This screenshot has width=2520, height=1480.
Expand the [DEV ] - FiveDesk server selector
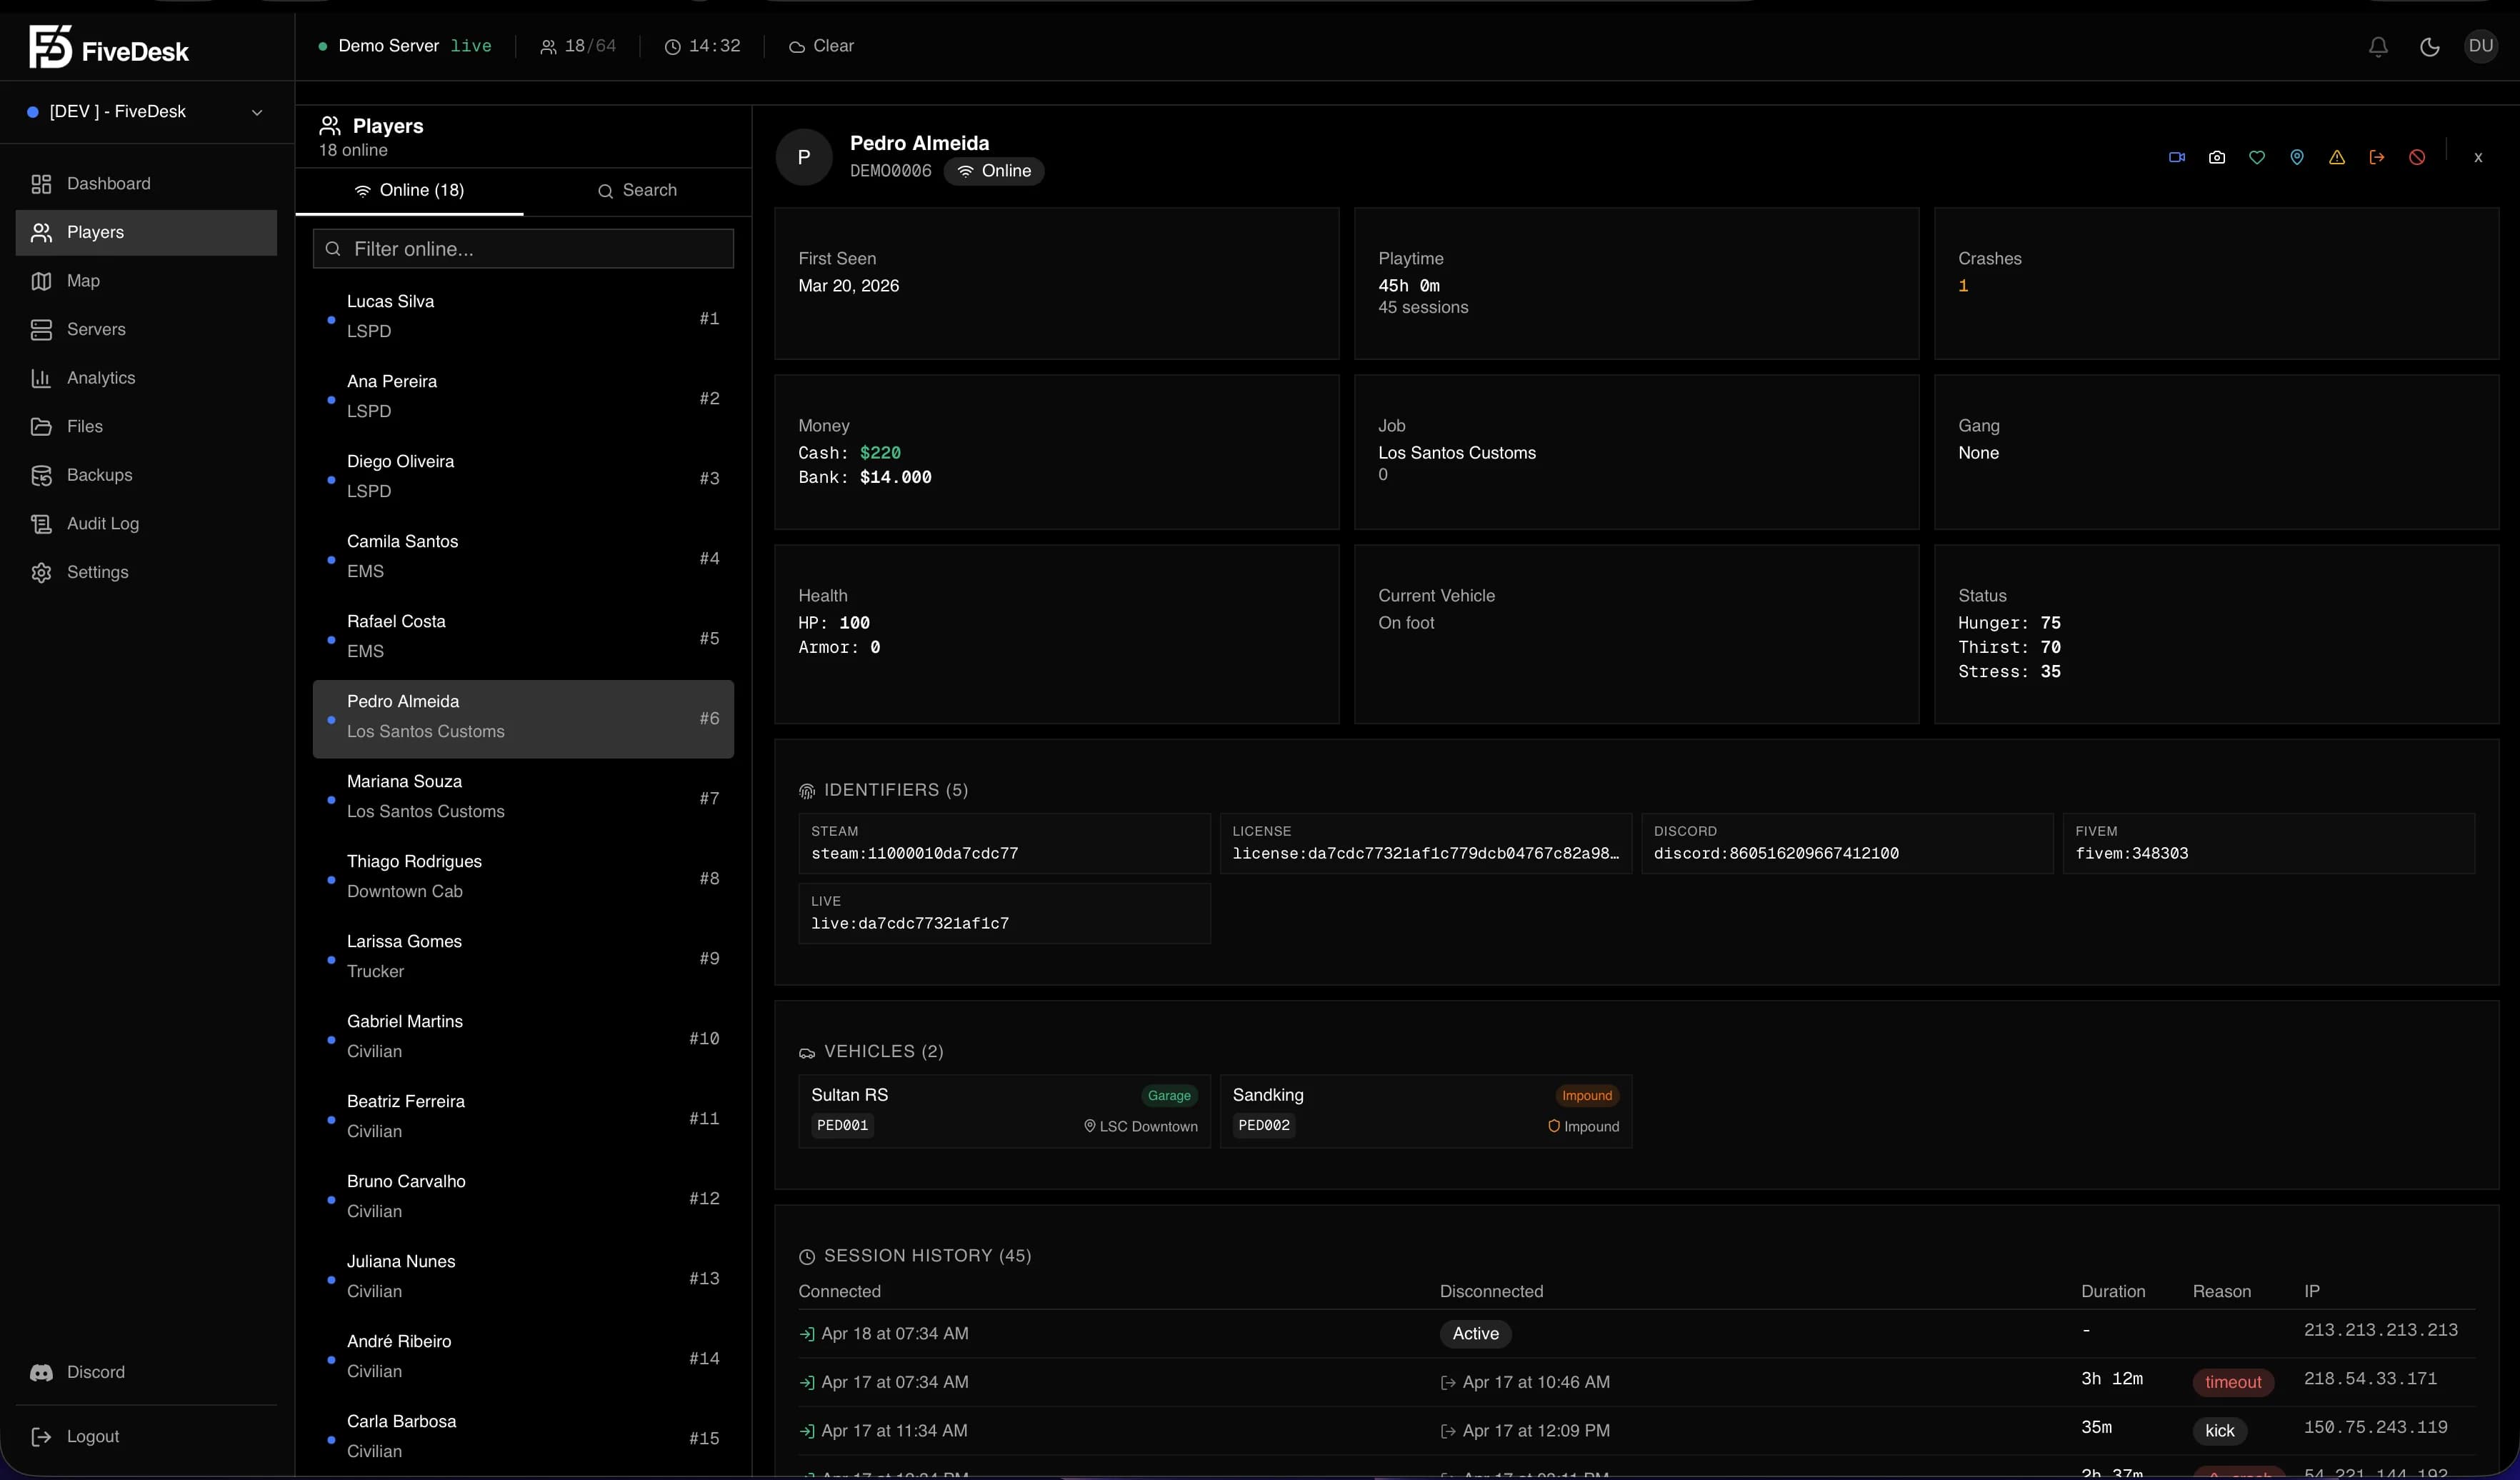point(146,112)
